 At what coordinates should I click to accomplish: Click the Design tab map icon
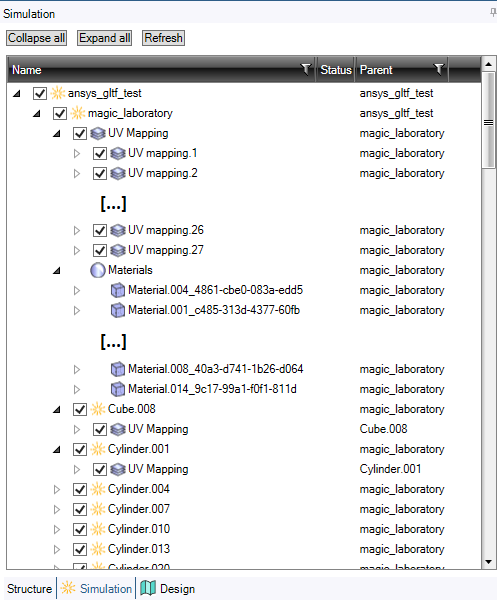(x=148, y=588)
